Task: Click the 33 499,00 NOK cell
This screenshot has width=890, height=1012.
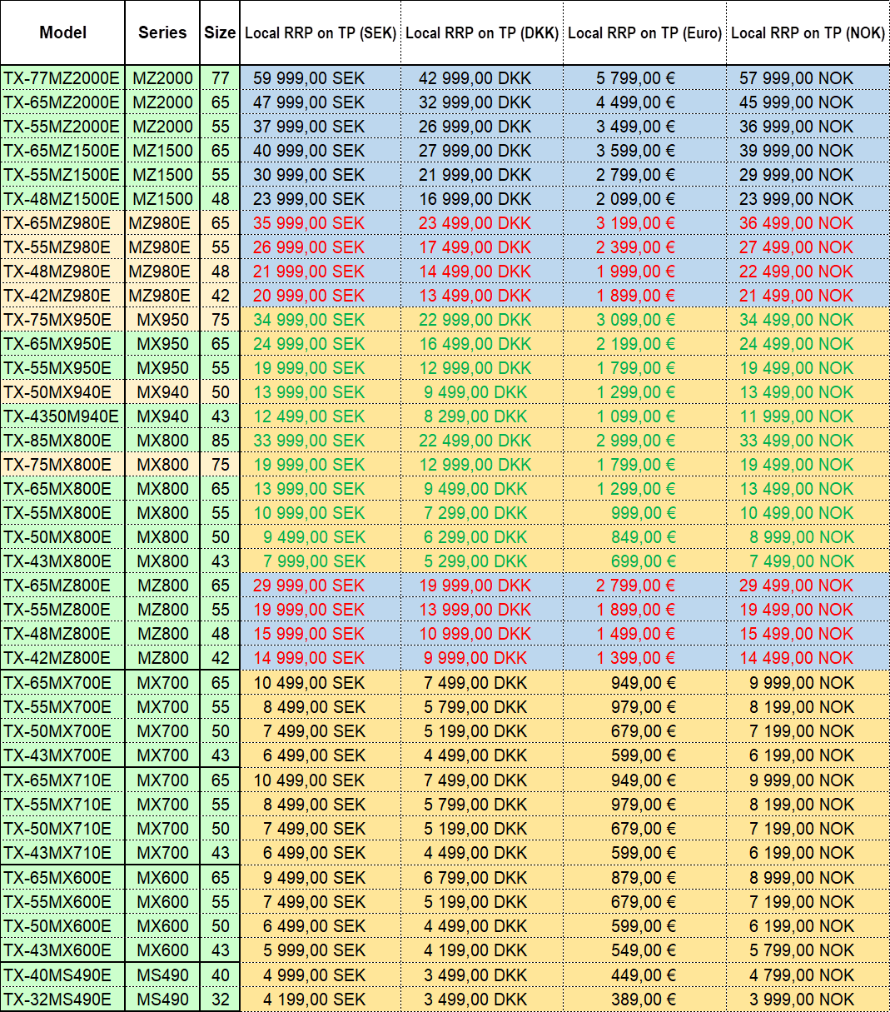Action: click(807, 441)
